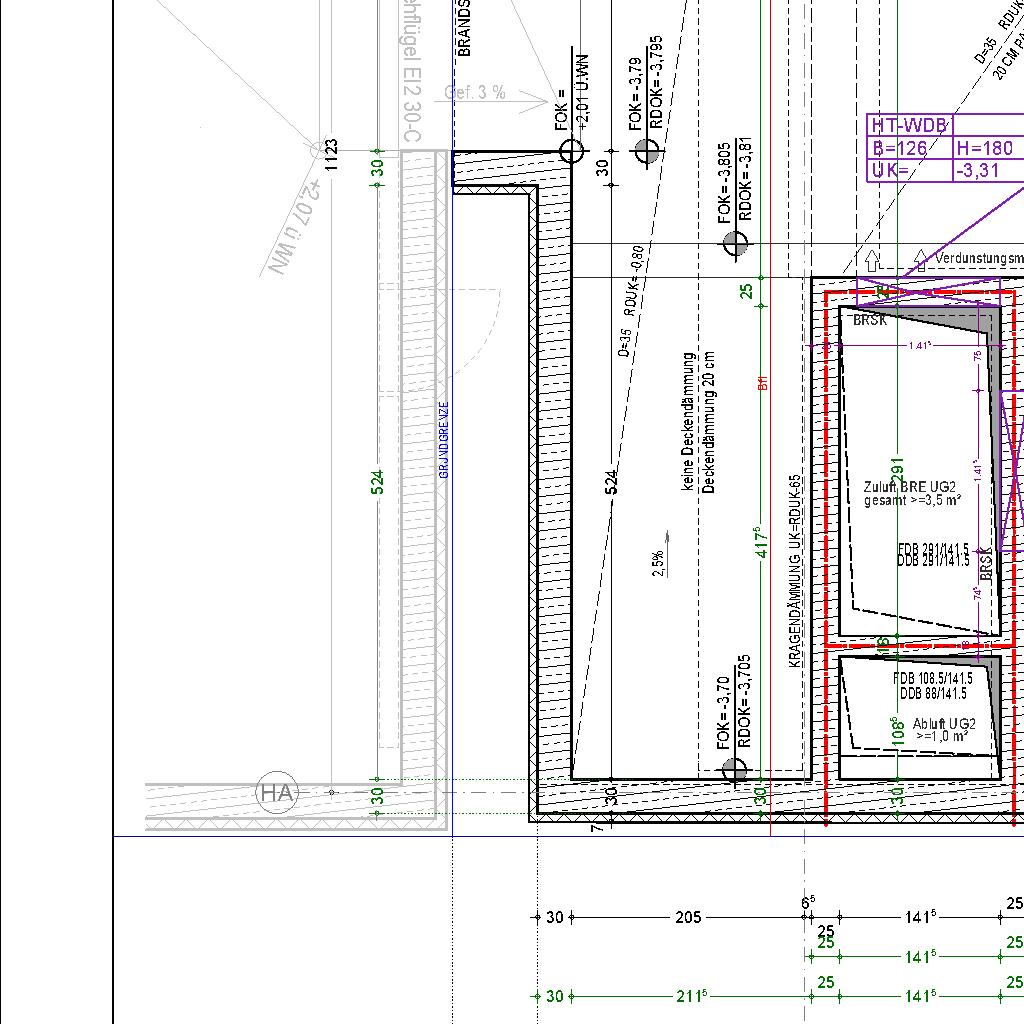Pick the level marker symbol for FOK=-3,70
This screenshot has width=1024, height=1024.
[x=734, y=770]
